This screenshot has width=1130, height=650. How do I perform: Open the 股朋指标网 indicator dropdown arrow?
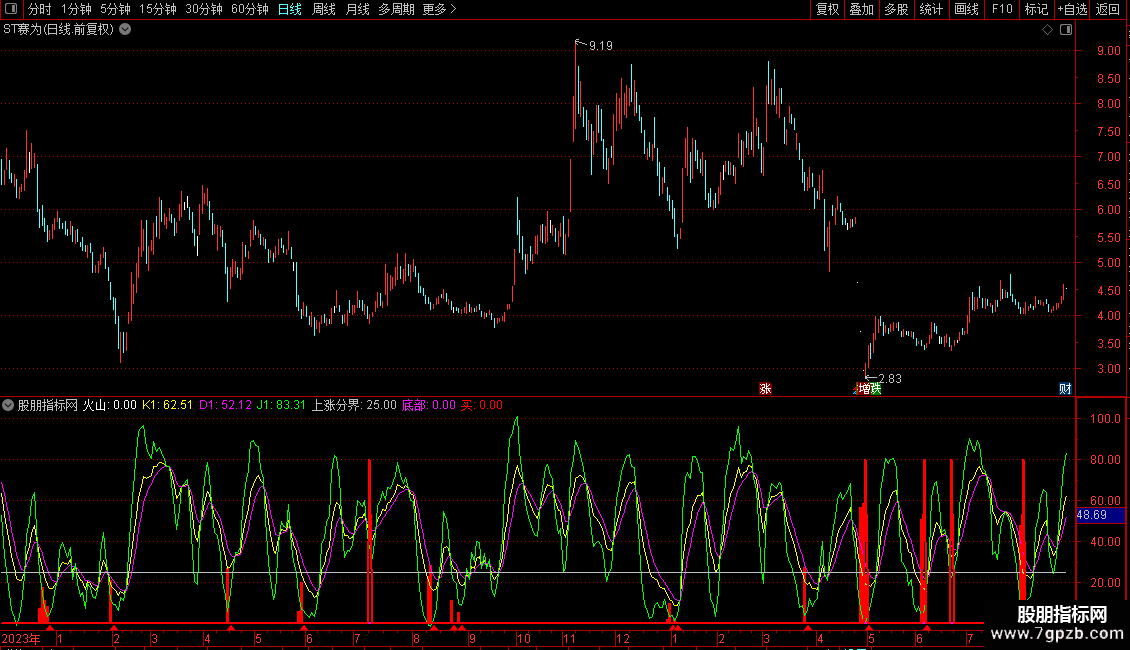coord(8,405)
